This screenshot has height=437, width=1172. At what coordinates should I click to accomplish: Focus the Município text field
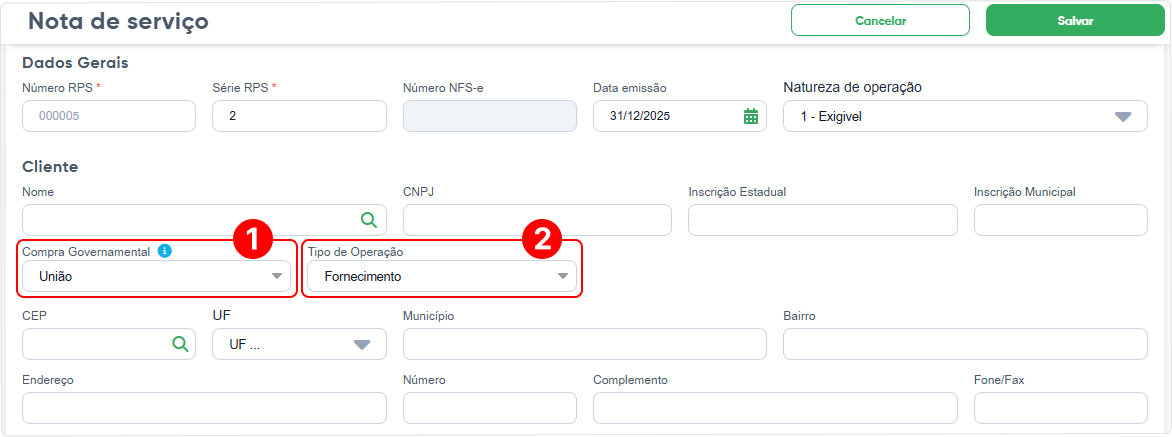tap(585, 344)
